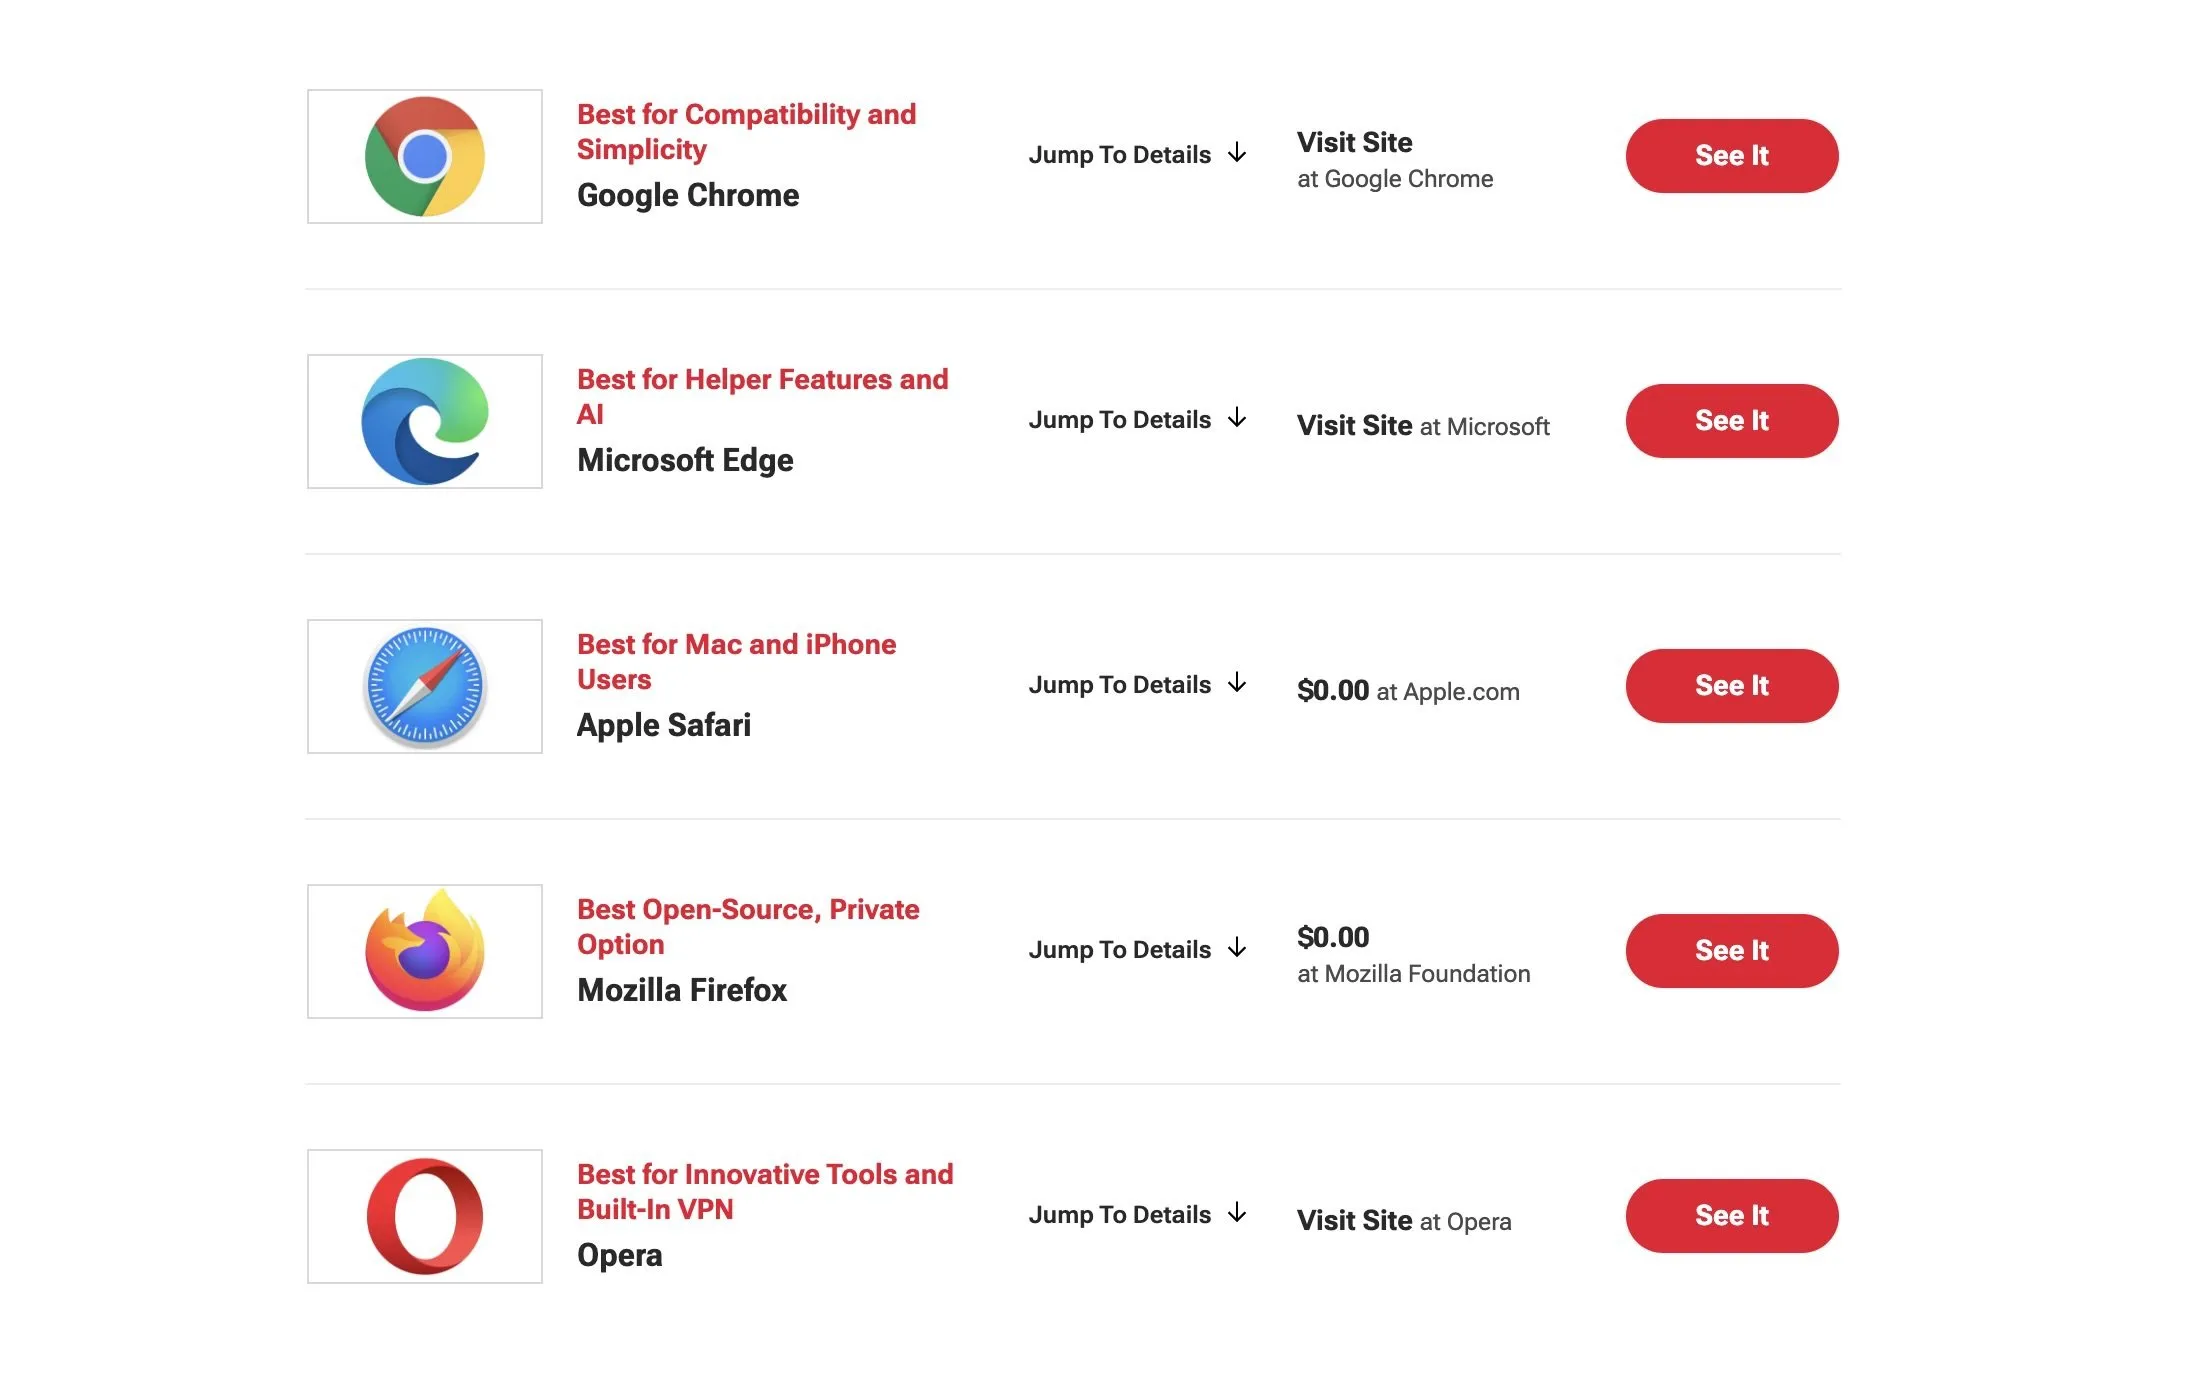The image size is (2199, 1393).
Task: Open the Microsoft Edge product title
Action: pos(685,460)
